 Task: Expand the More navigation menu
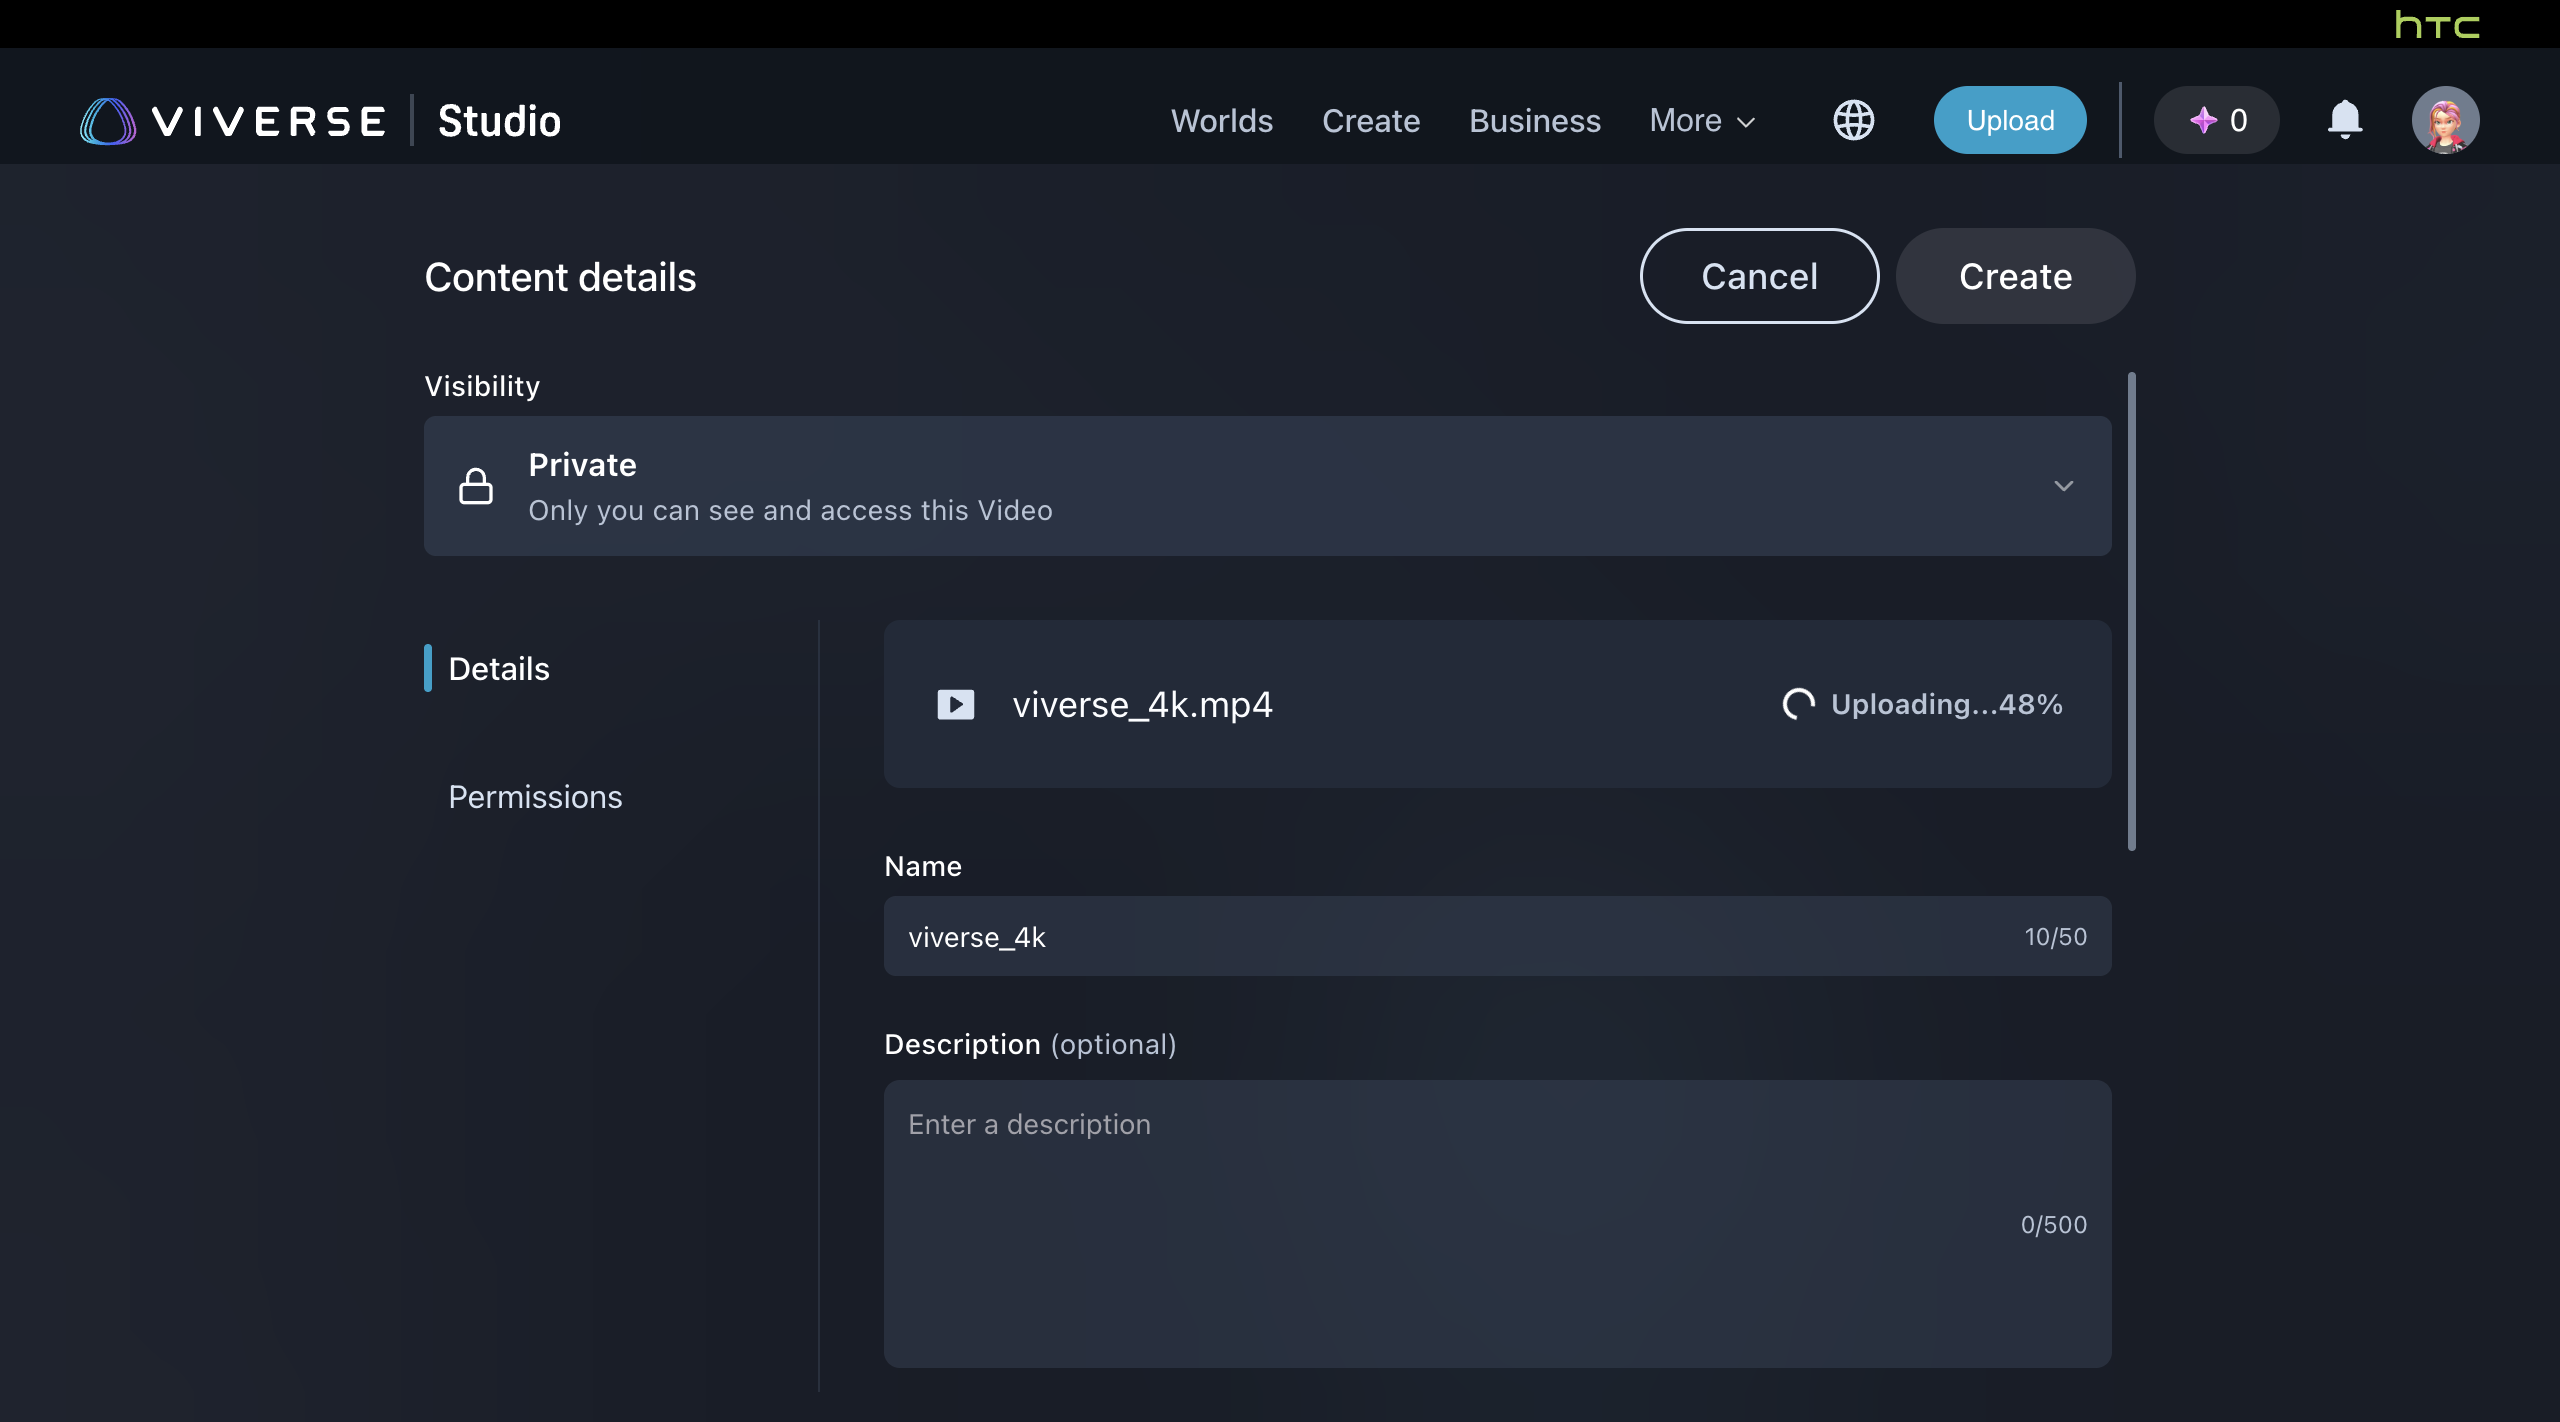1702,121
